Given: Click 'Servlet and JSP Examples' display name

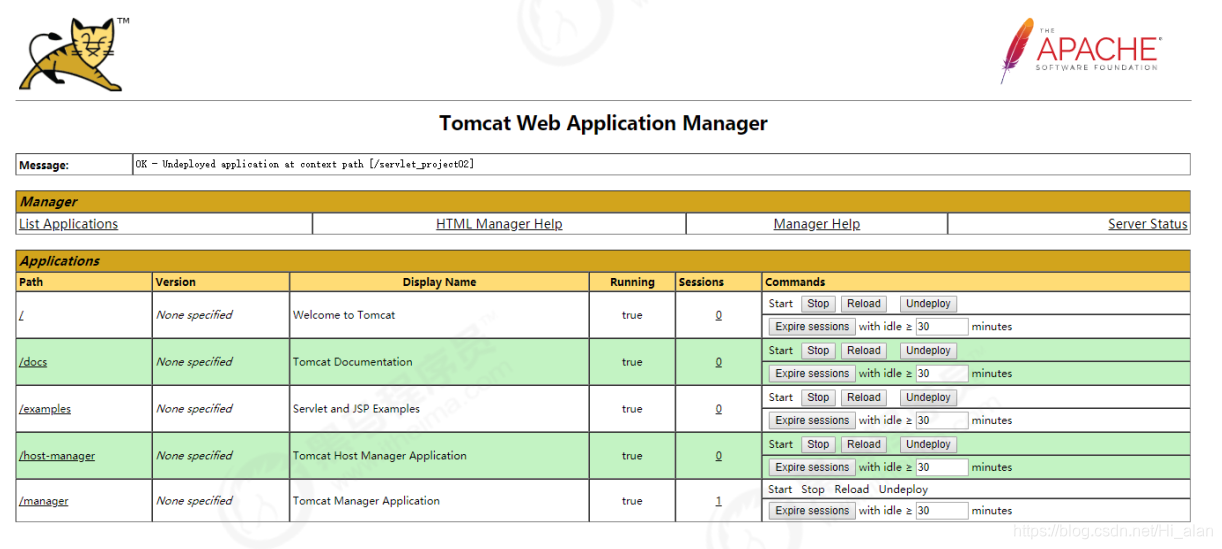Looking at the screenshot, I should (356, 409).
